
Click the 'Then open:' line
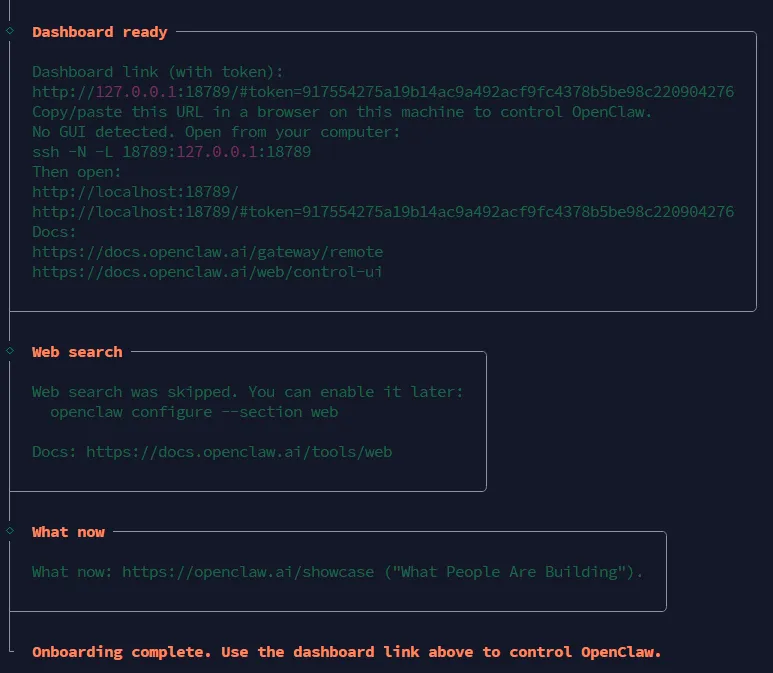pyautogui.click(x=76, y=172)
